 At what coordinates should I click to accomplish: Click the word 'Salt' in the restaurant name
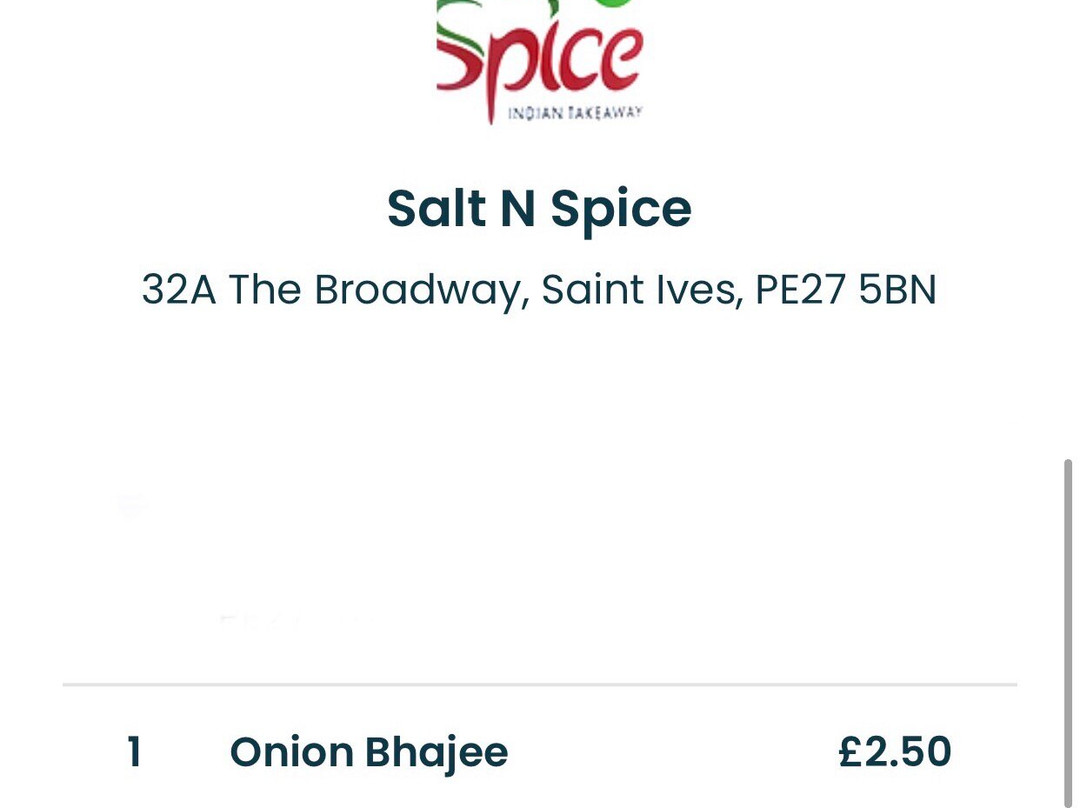437,208
